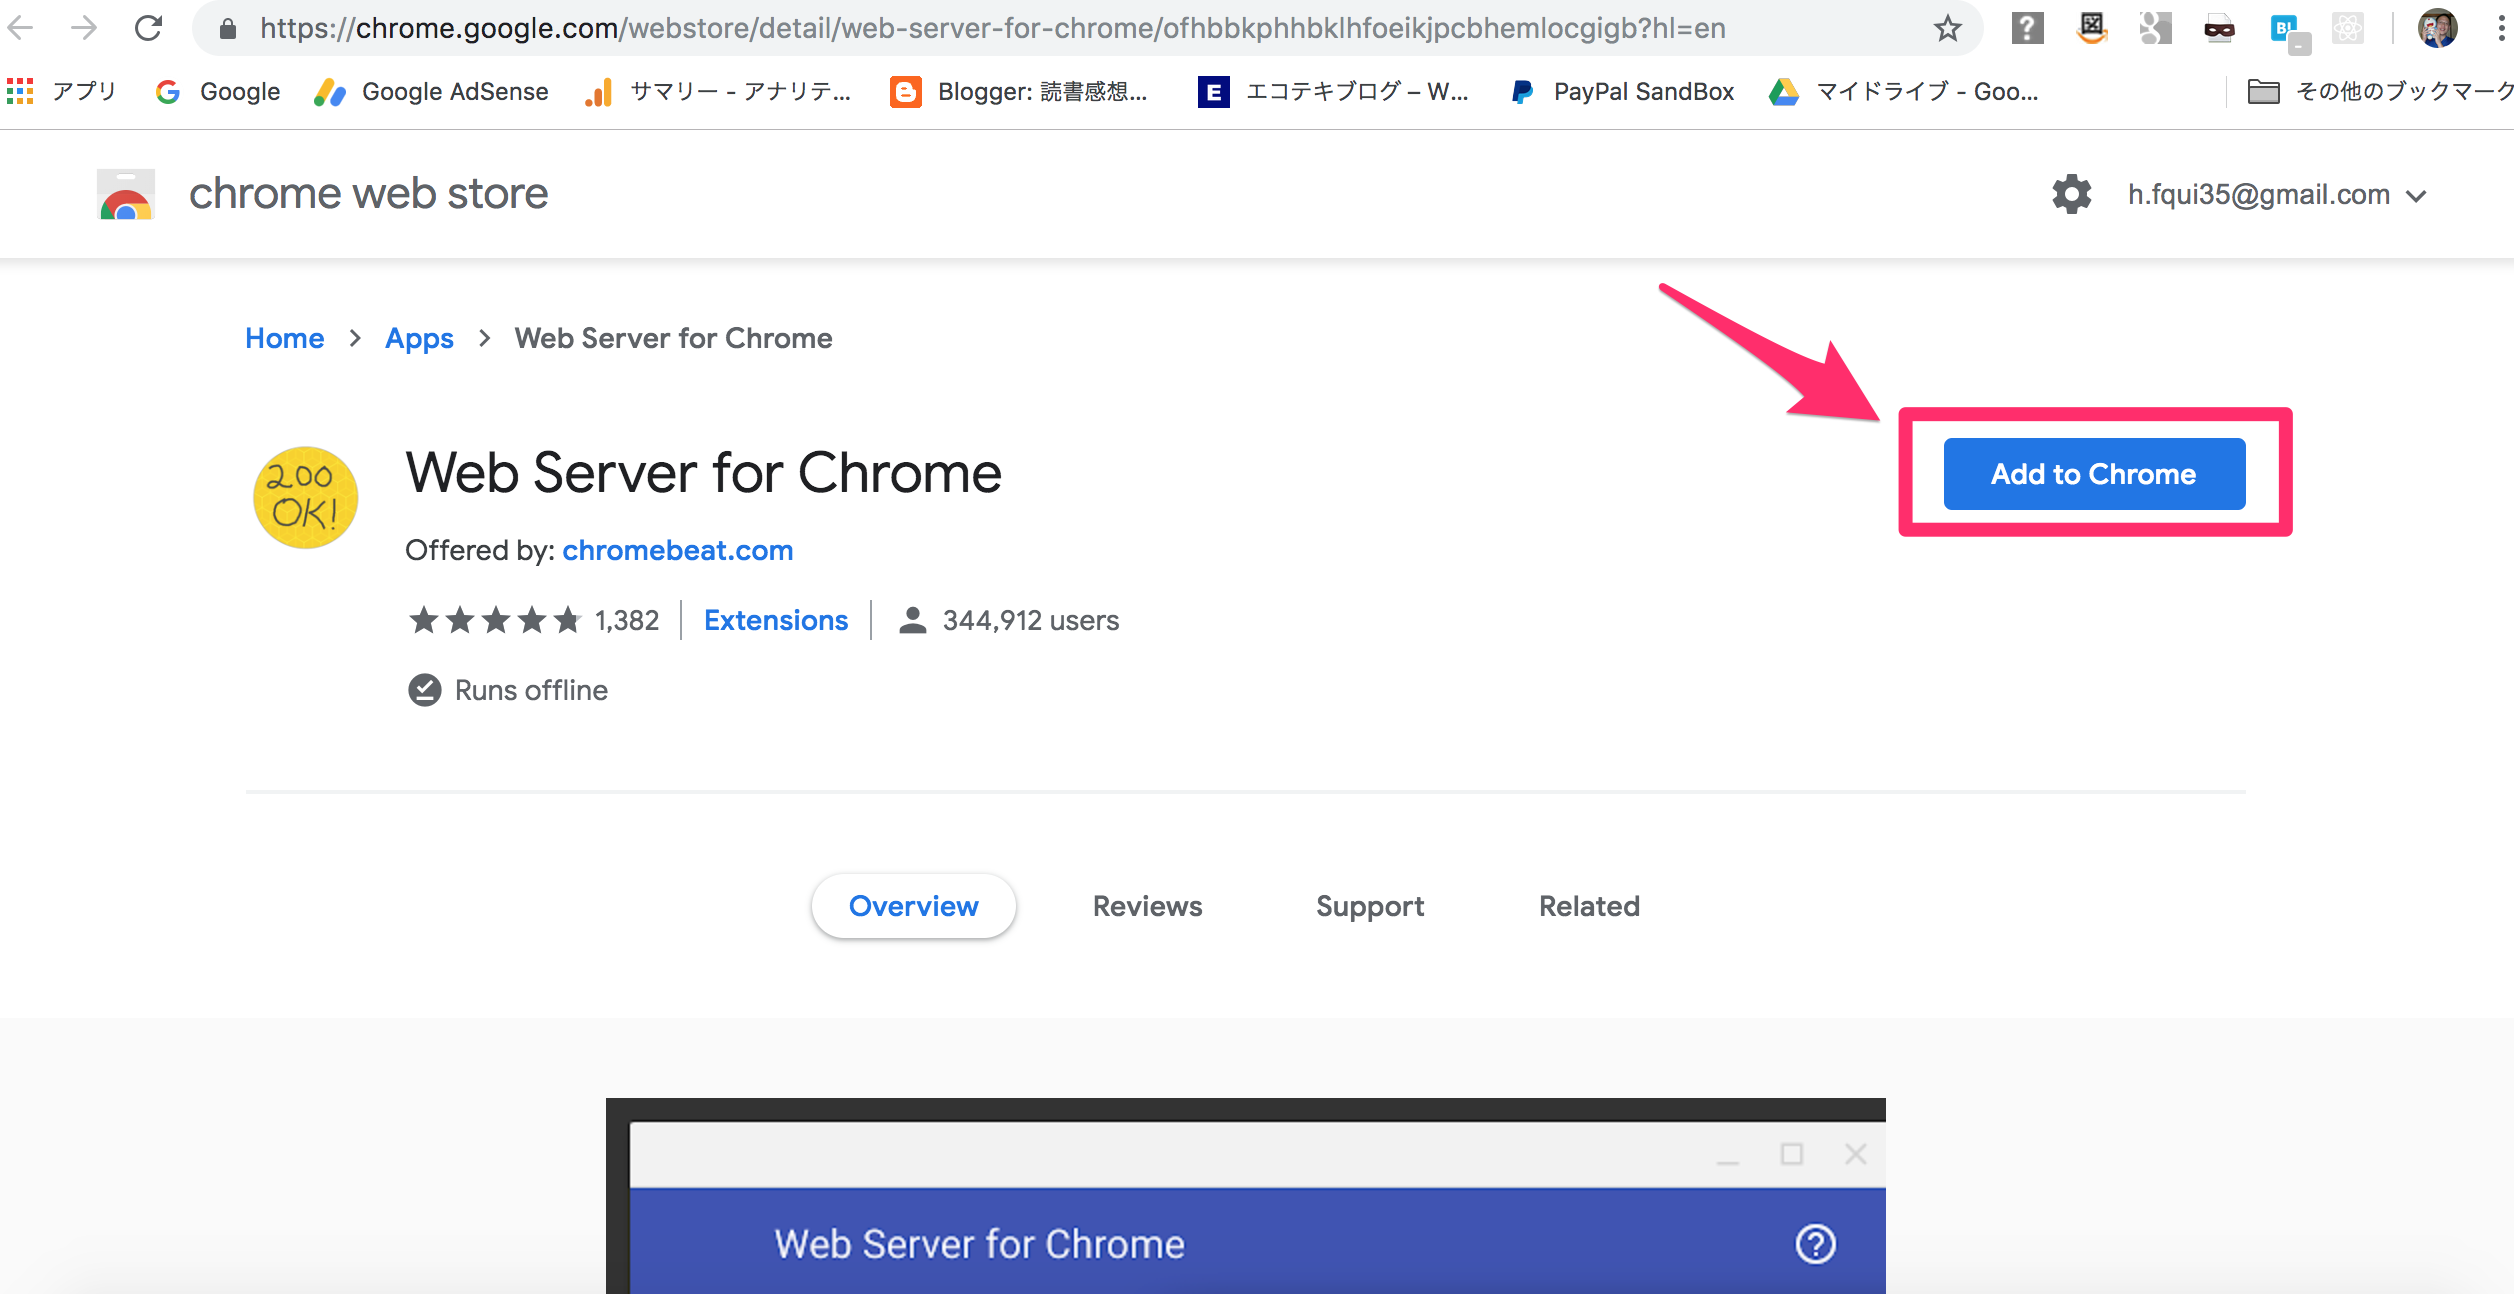Image resolution: width=2514 pixels, height=1294 pixels.
Task: Bookmark this page with the star icon
Action: click(1947, 29)
